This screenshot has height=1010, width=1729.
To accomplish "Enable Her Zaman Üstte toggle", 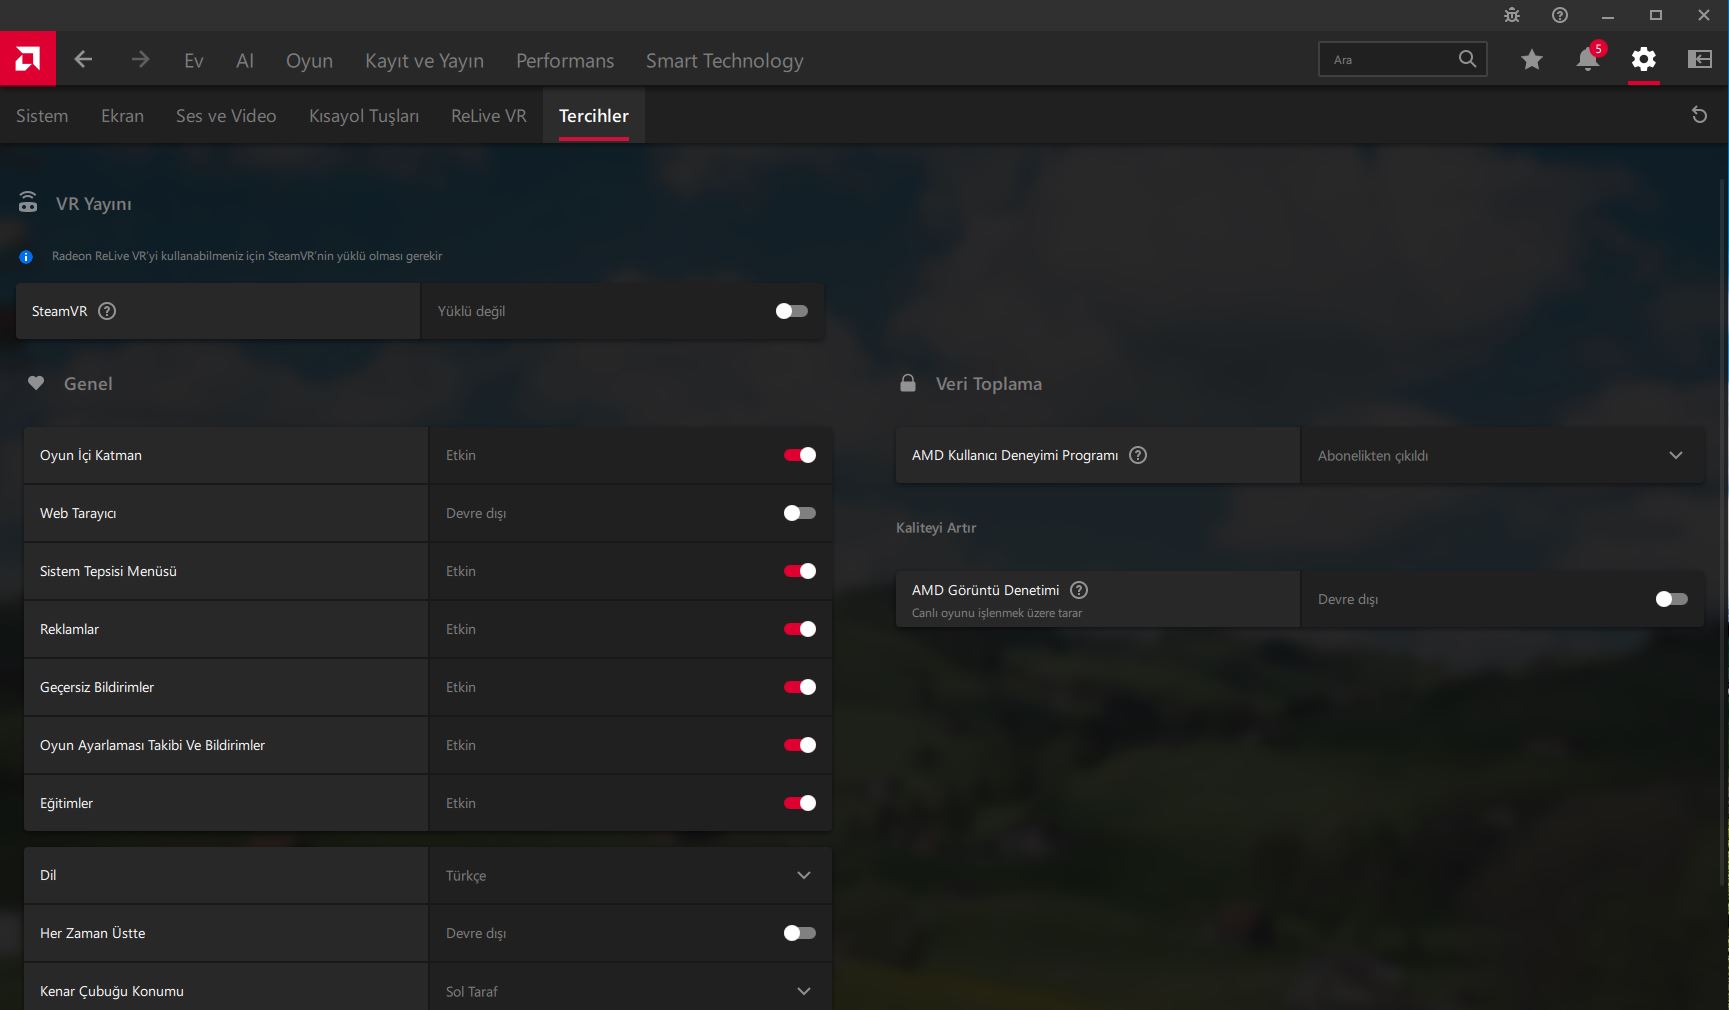I will pos(800,933).
